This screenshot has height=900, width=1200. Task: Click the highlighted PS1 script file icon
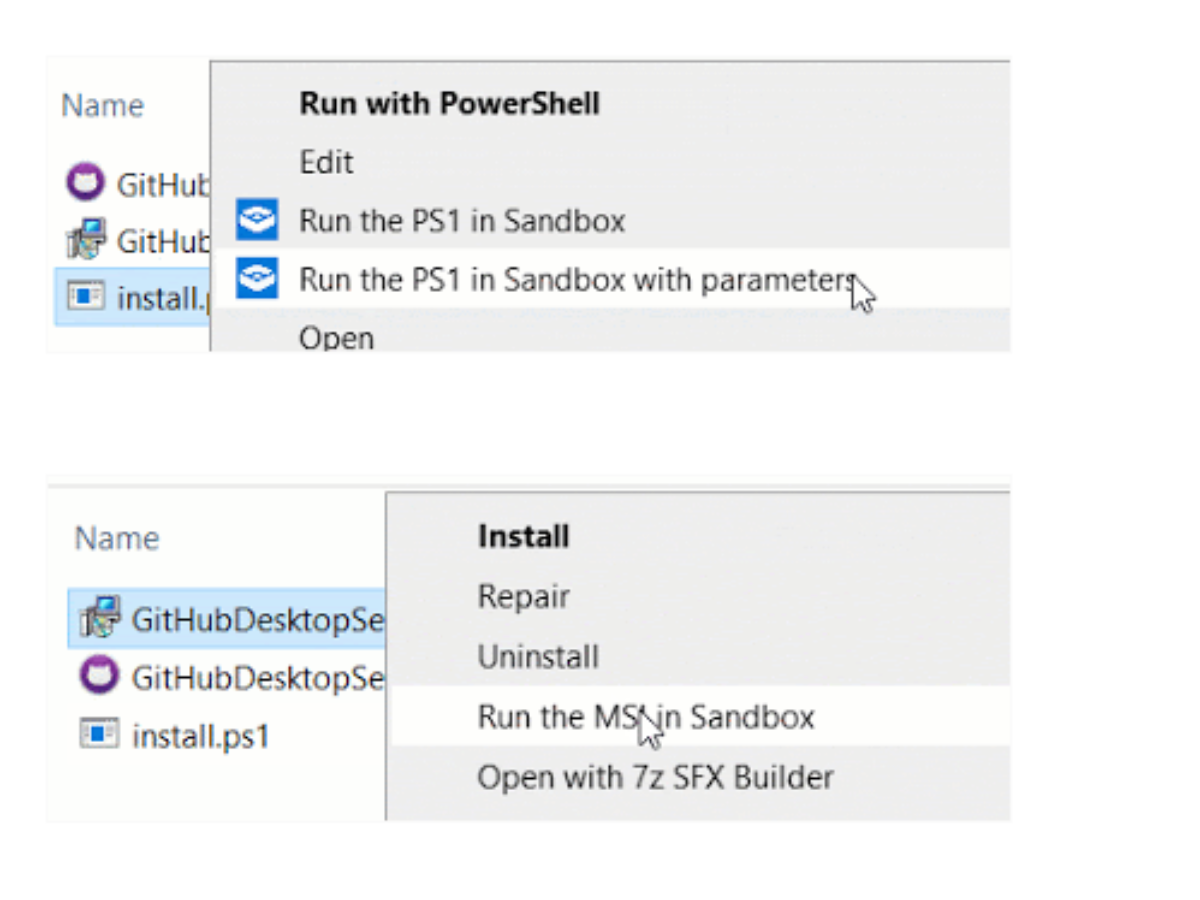85,296
